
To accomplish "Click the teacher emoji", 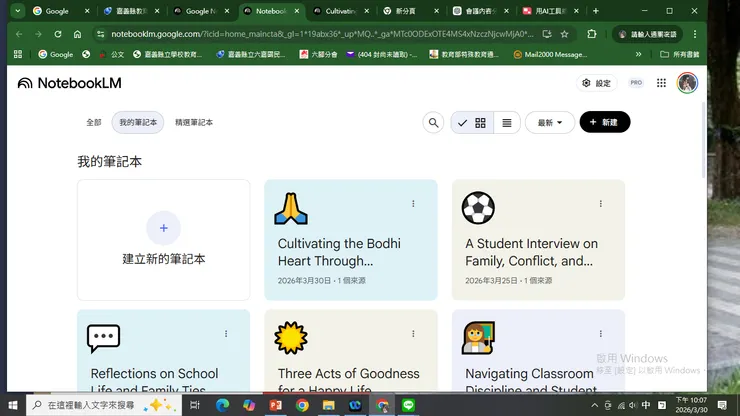I will point(478,338).
